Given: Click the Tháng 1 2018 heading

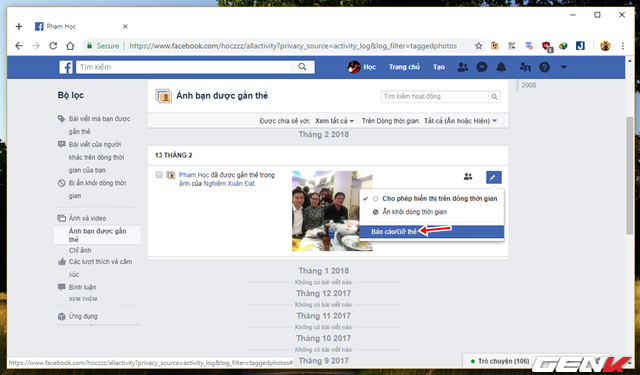Looking at the screenshot, I should click(x=324, y=271).
